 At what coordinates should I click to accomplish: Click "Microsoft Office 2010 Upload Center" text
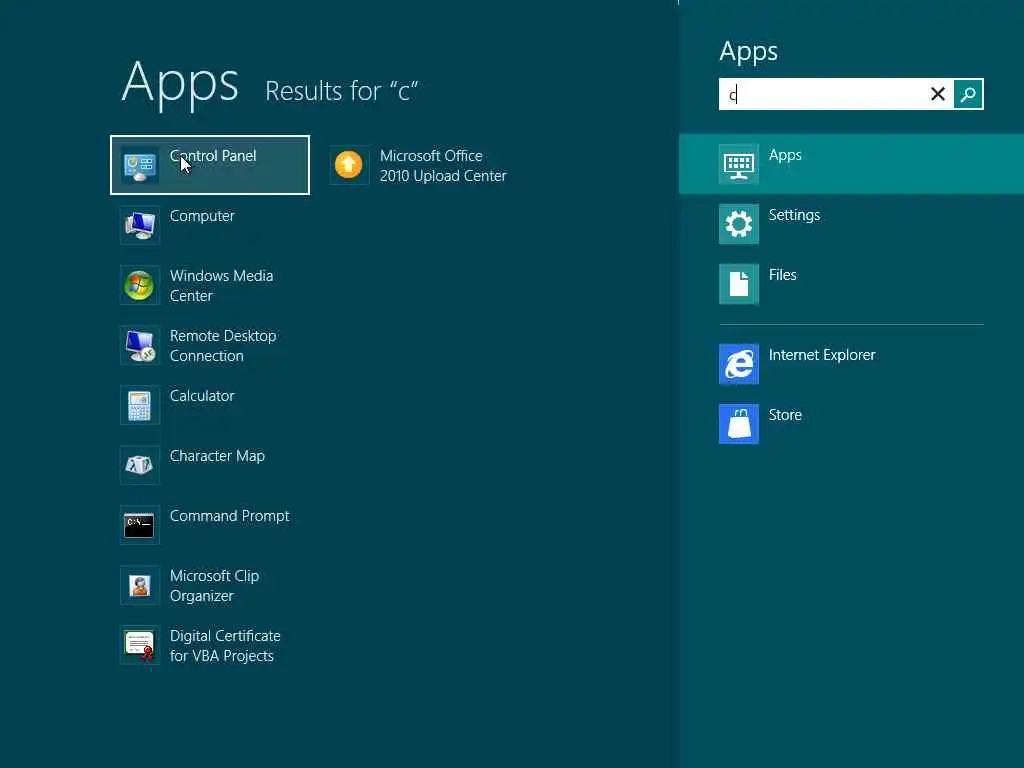[443, 166]
